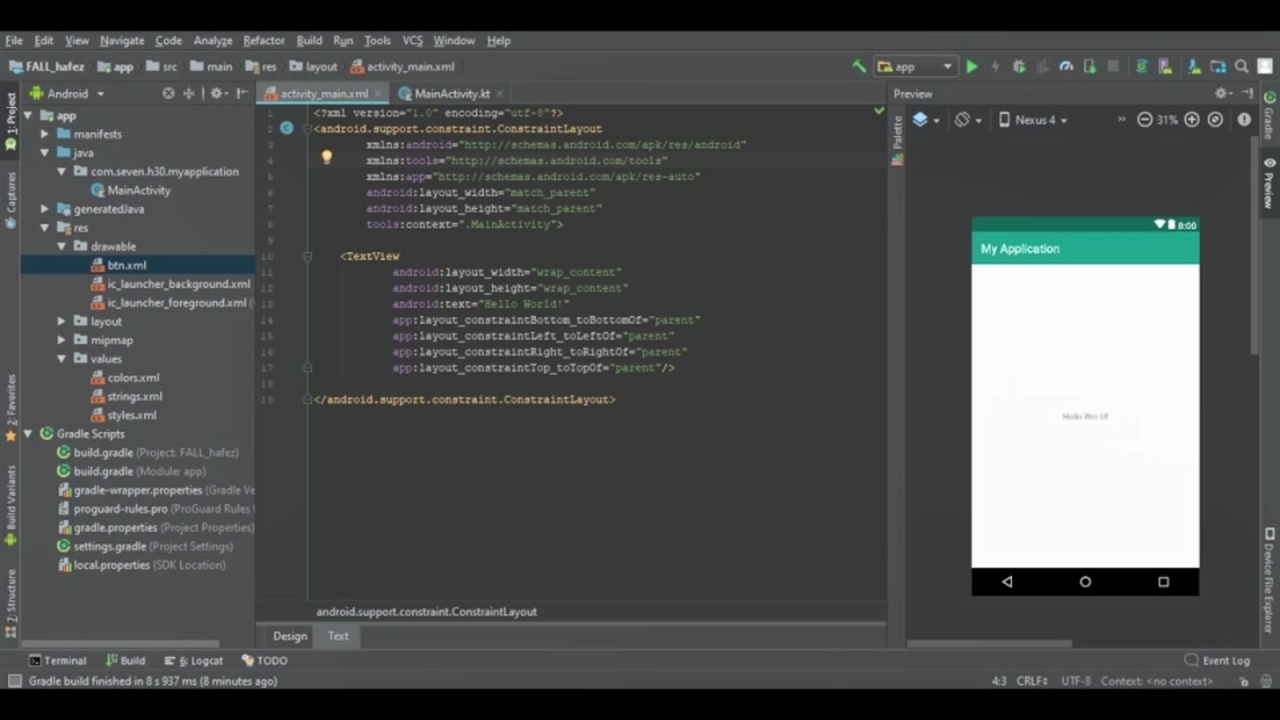The width and height of the screenshot is (1280, 720).
Task: Click the yellow lightbulb intention icon
Action: (x=326, y=157)
